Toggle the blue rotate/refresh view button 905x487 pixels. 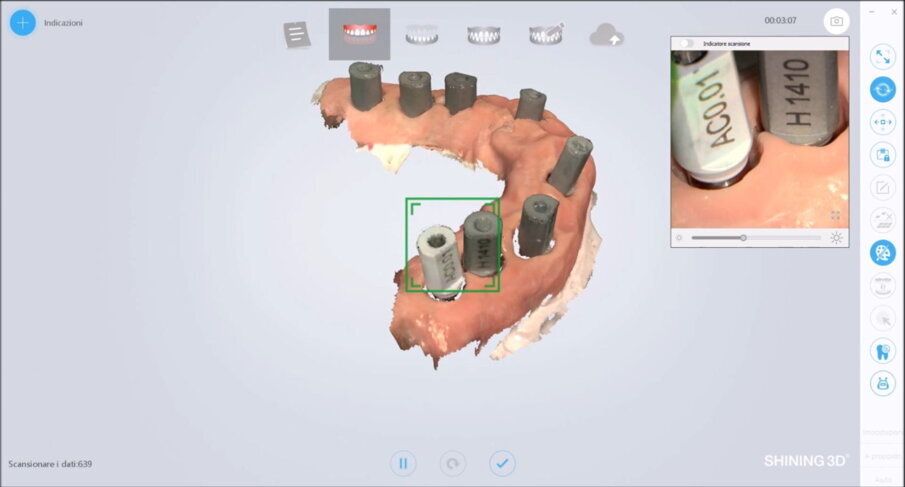click(882, 89)
